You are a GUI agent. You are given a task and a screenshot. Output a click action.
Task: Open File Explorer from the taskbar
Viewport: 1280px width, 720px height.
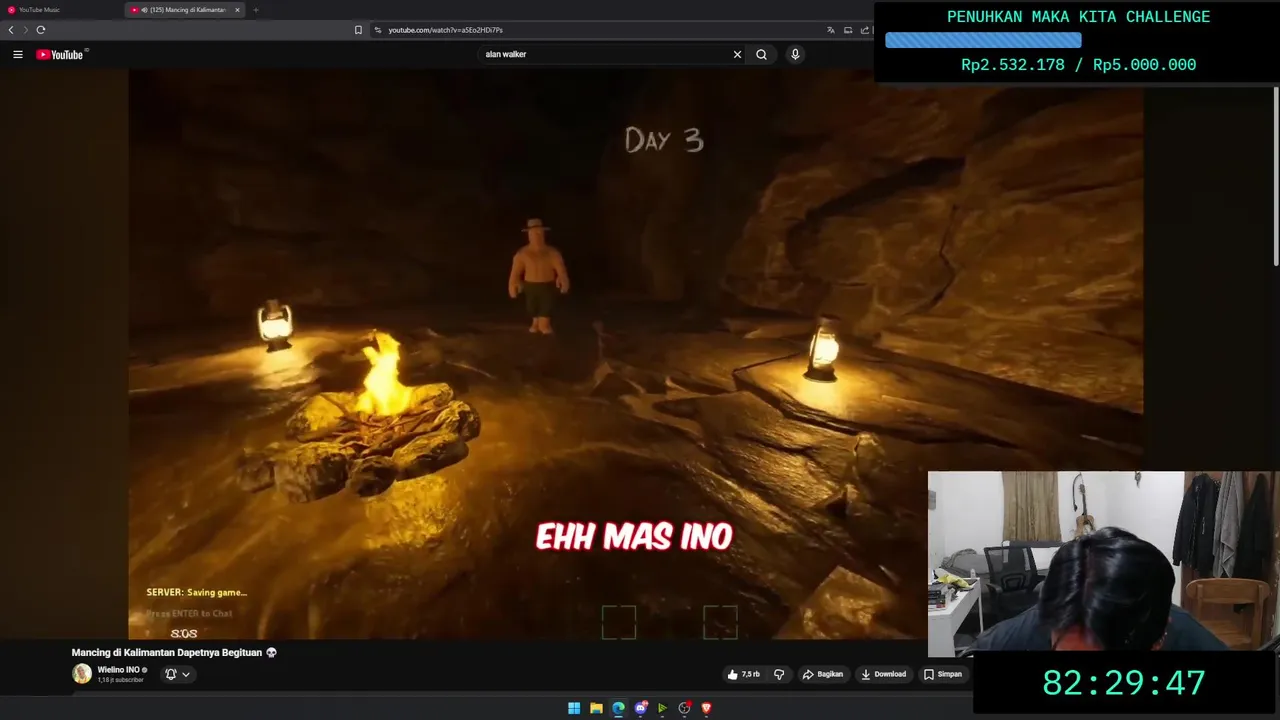(x=596, y=708)
